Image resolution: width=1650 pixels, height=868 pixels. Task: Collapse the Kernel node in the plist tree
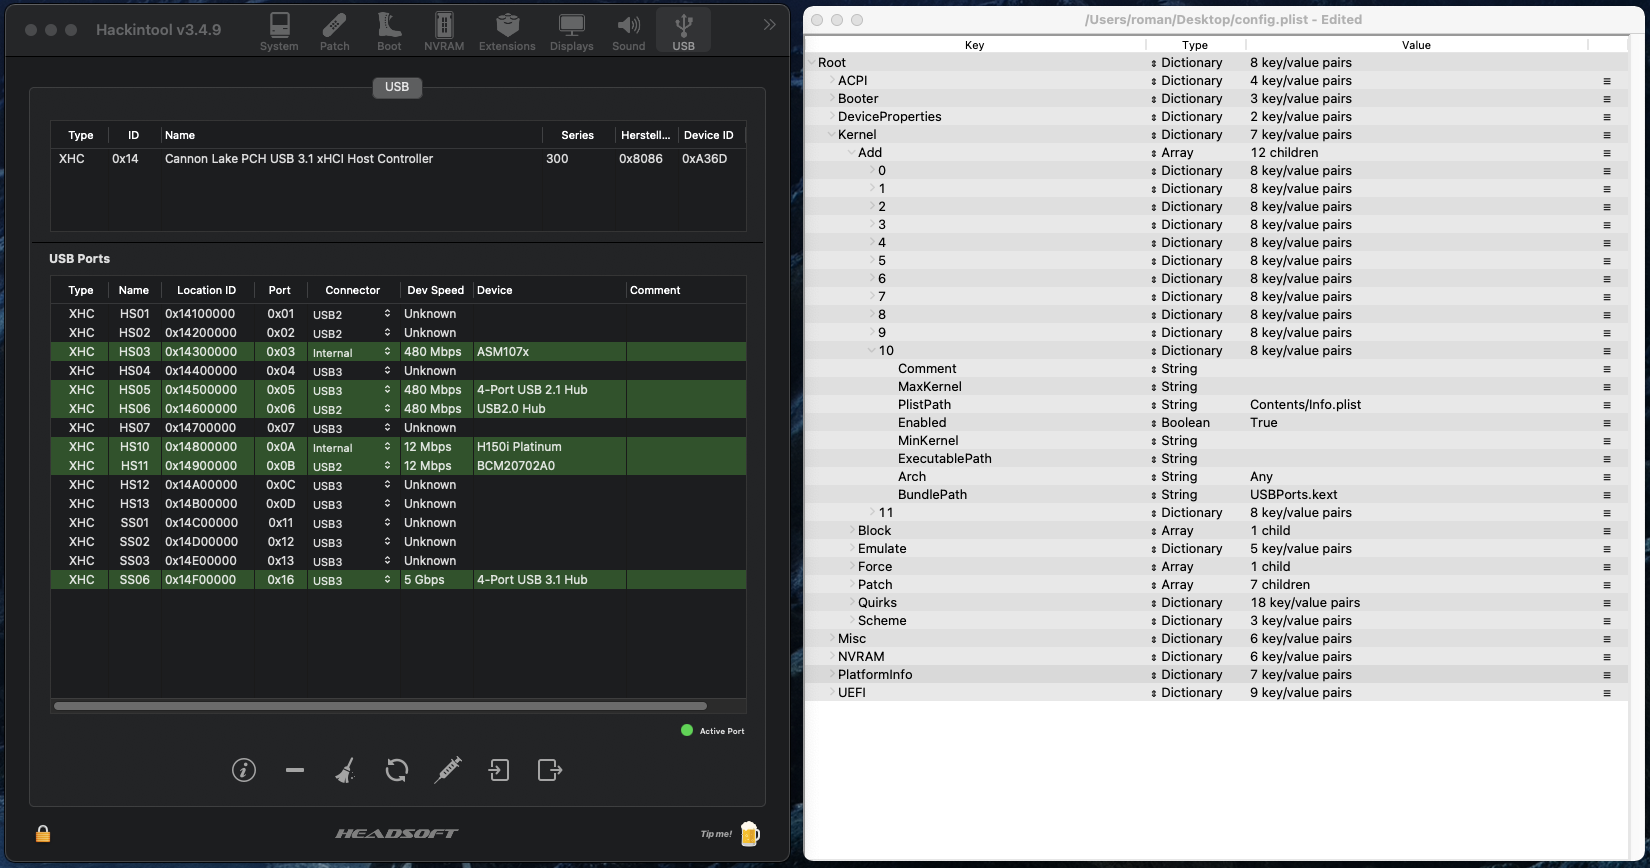(x=831, y=135)
